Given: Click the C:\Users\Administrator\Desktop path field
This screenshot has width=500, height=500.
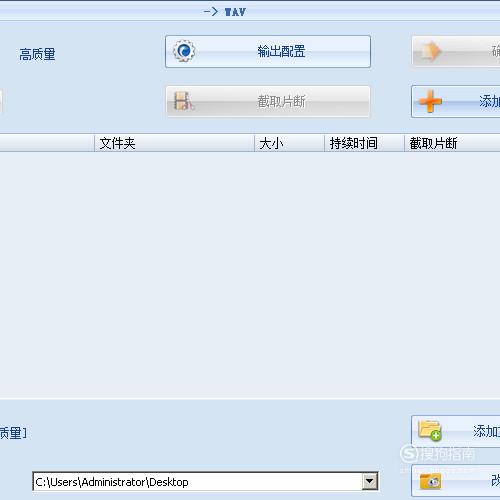Looking at the screenshot, I should pos(205,481).
